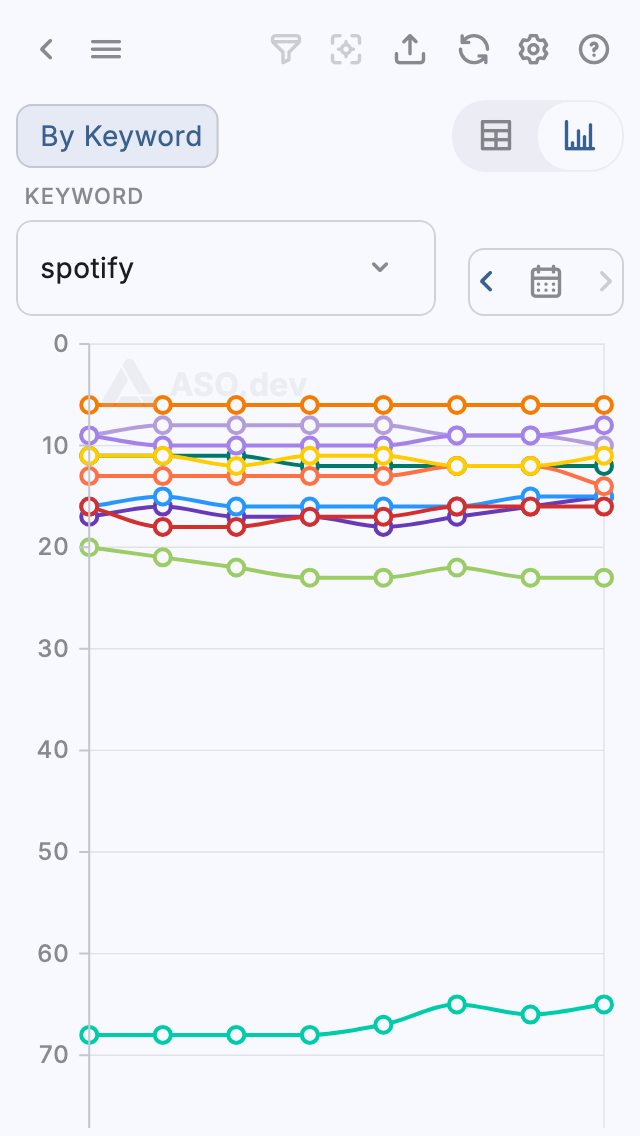640x1136 pixels.
Task: Refresh the keyword data
Action: 472,49
